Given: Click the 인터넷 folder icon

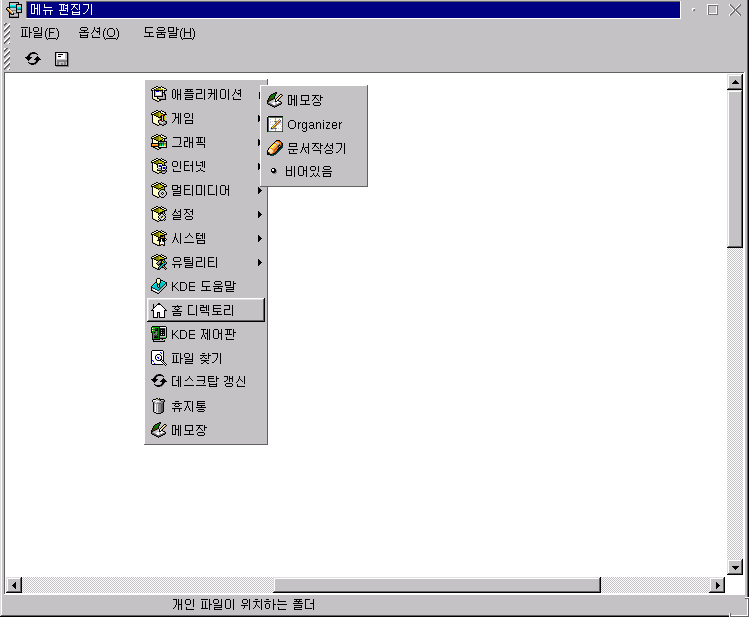Looking at the screenshot, I should pyautogui.click(x=159, y=166).
